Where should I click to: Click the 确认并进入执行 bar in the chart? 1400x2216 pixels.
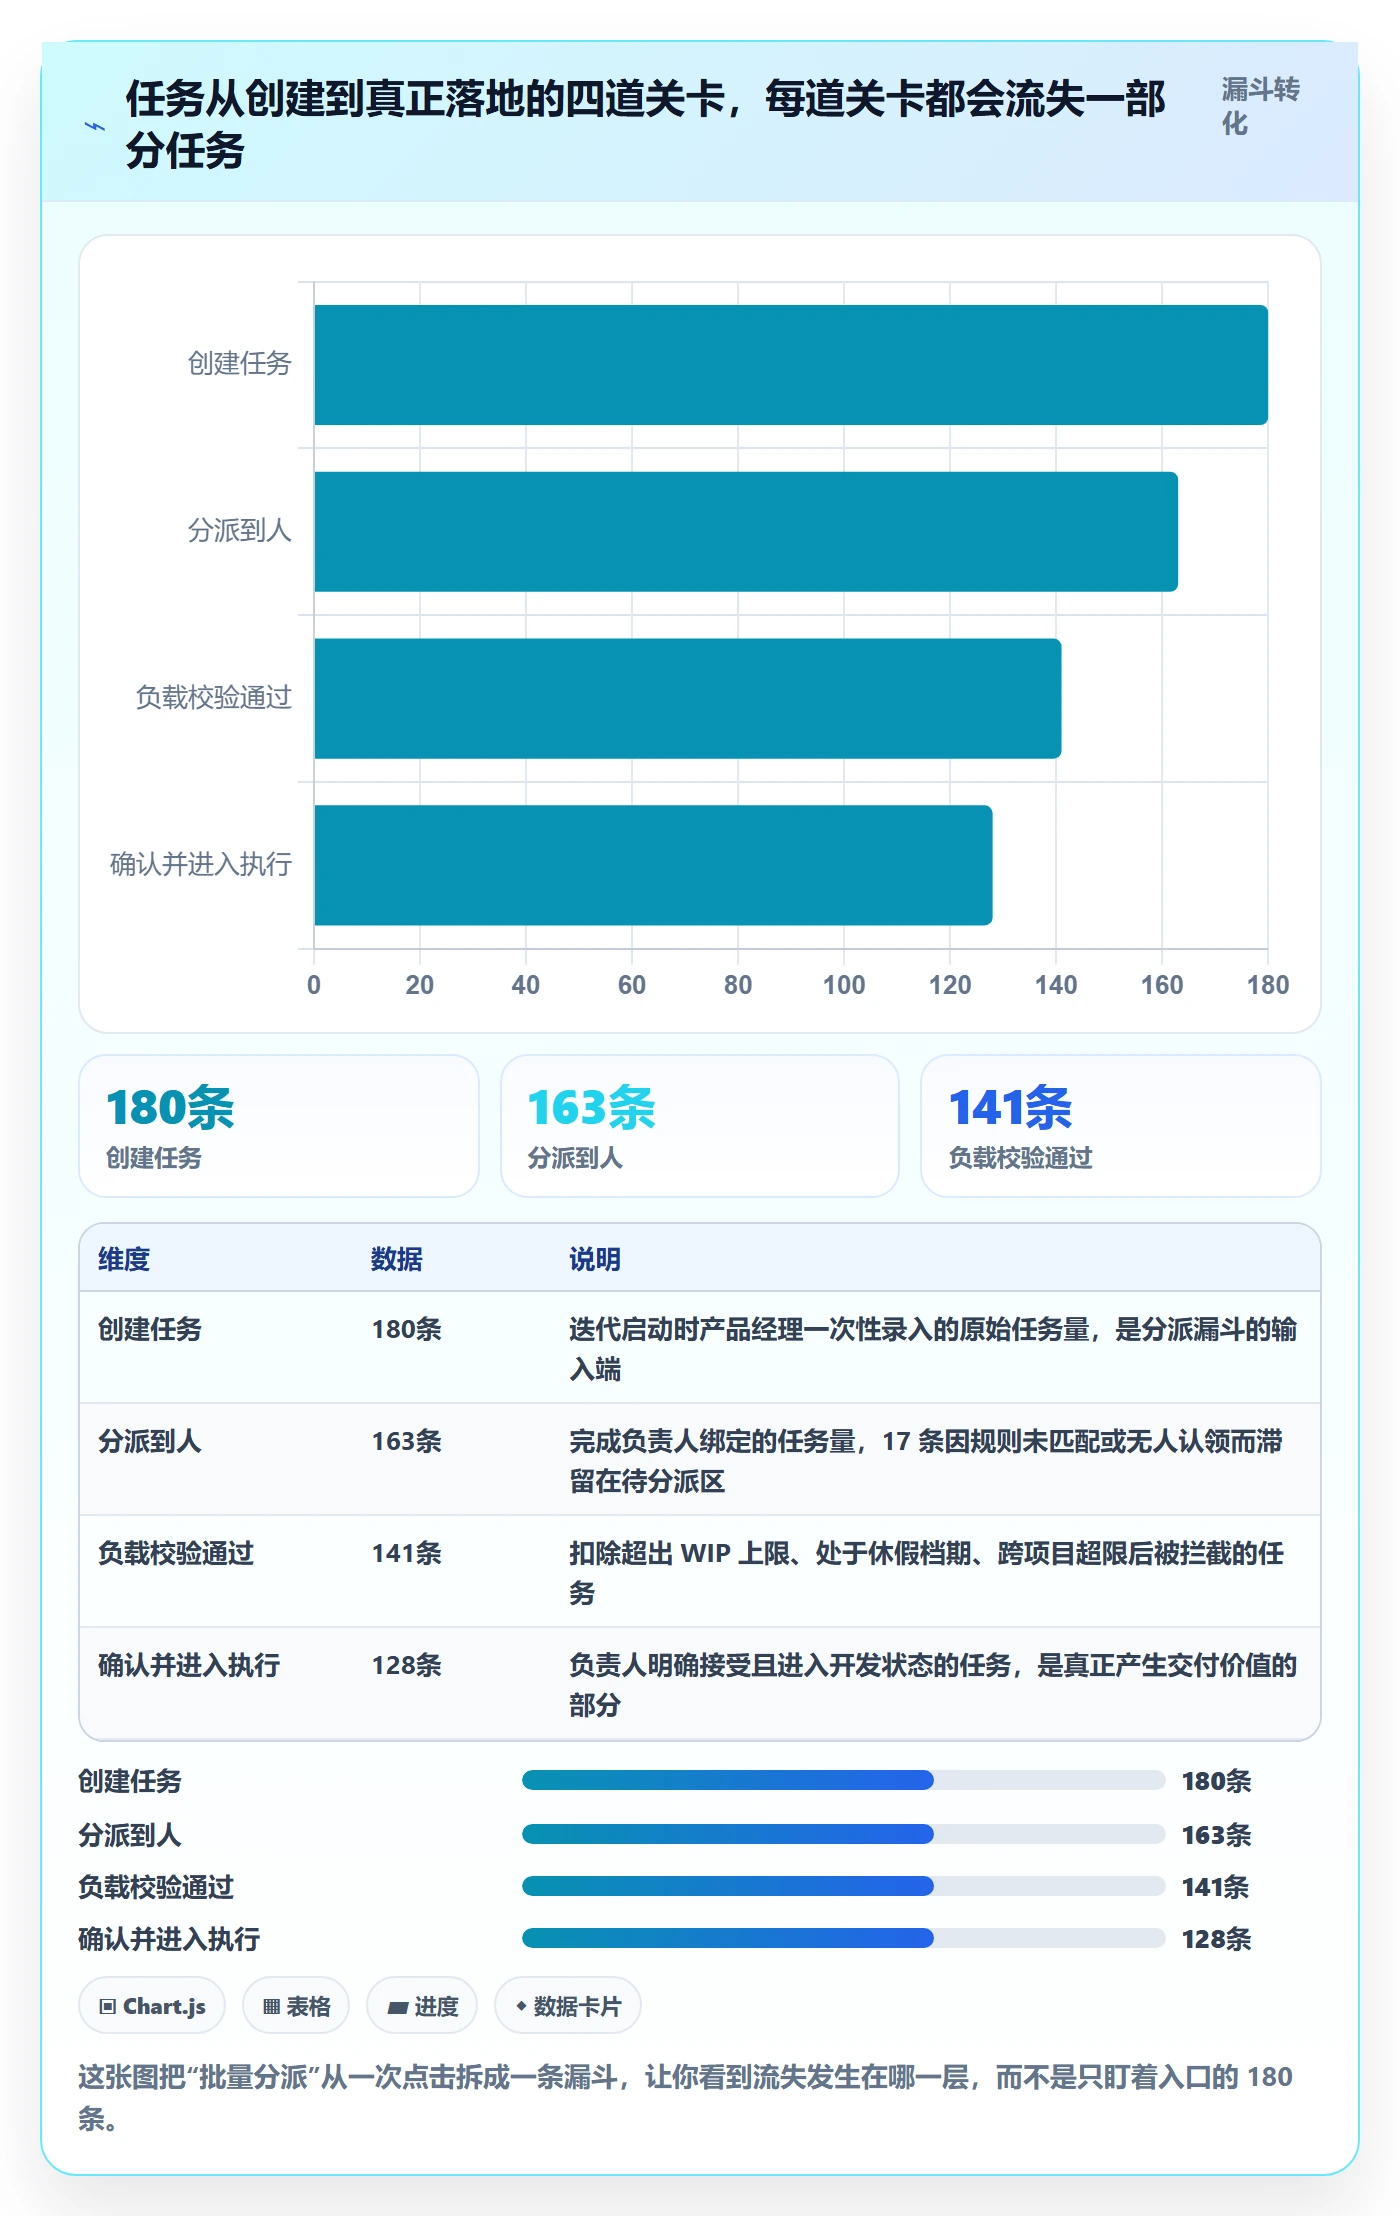point(653,865)
